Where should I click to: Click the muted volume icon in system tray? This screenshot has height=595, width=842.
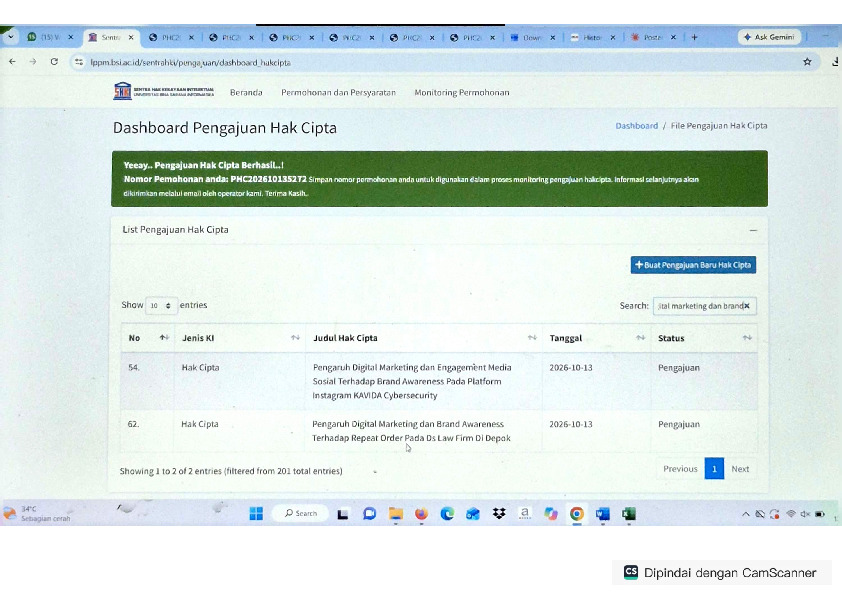coord(805,514)
